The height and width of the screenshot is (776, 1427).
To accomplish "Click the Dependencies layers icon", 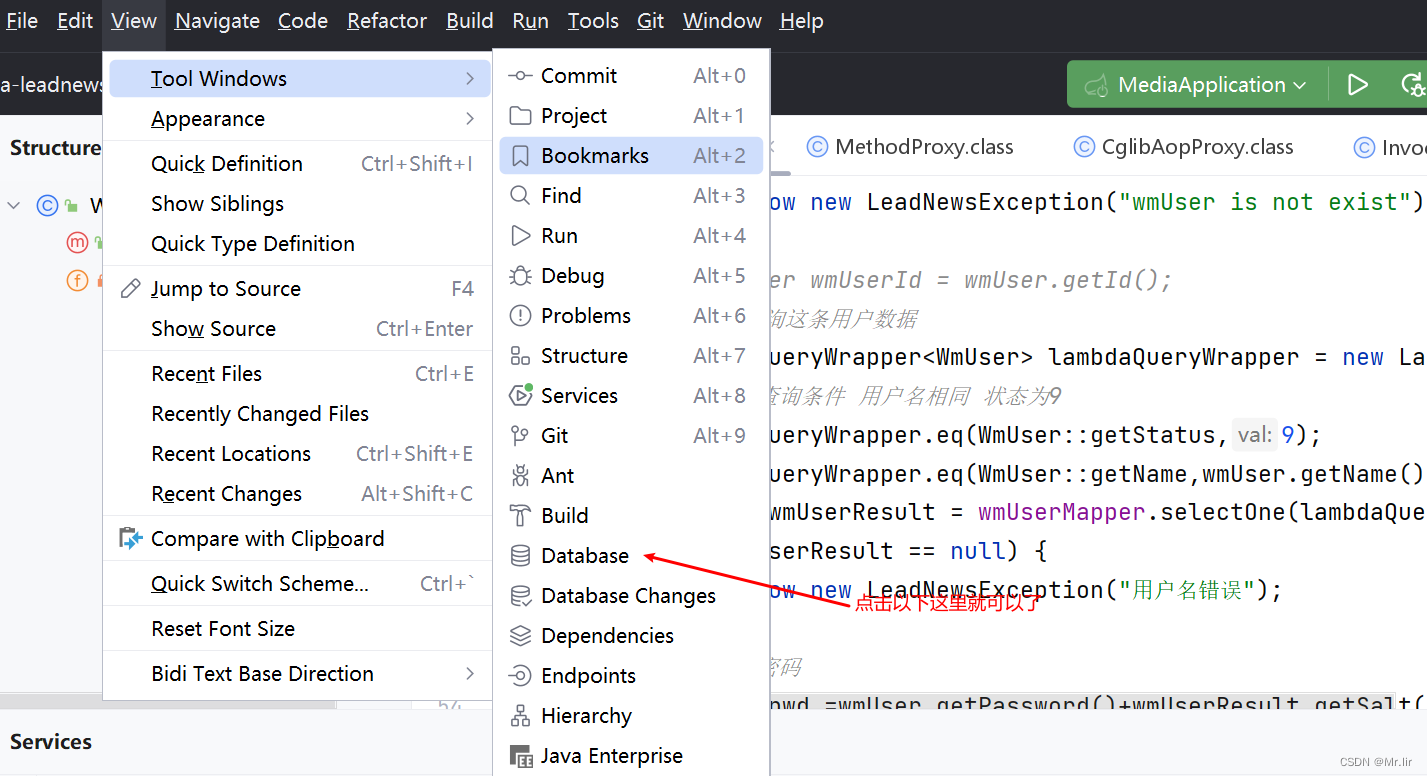I will (x=520, y=636).
